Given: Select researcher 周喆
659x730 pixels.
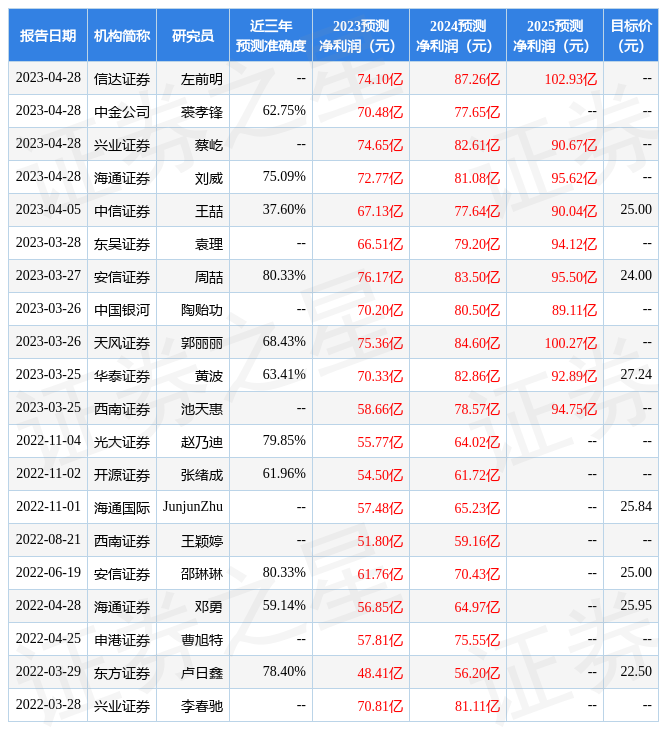Looking at the screenshot, I should (x=209, y=277).
